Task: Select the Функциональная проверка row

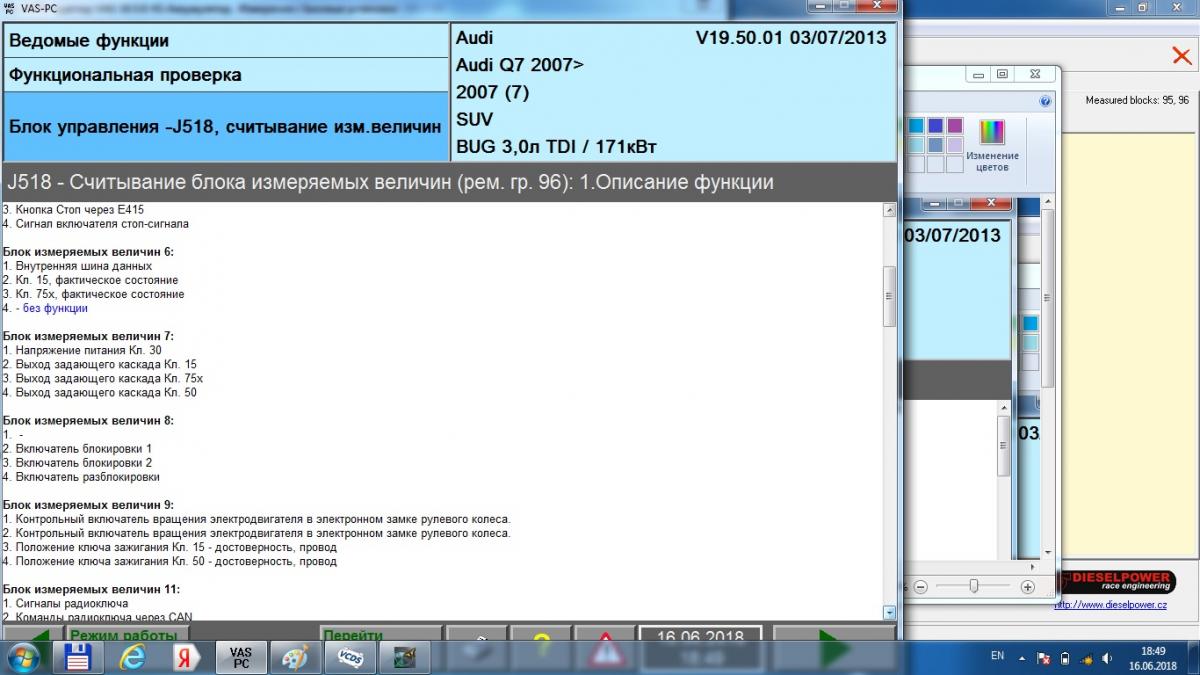Action: point(226,76)
